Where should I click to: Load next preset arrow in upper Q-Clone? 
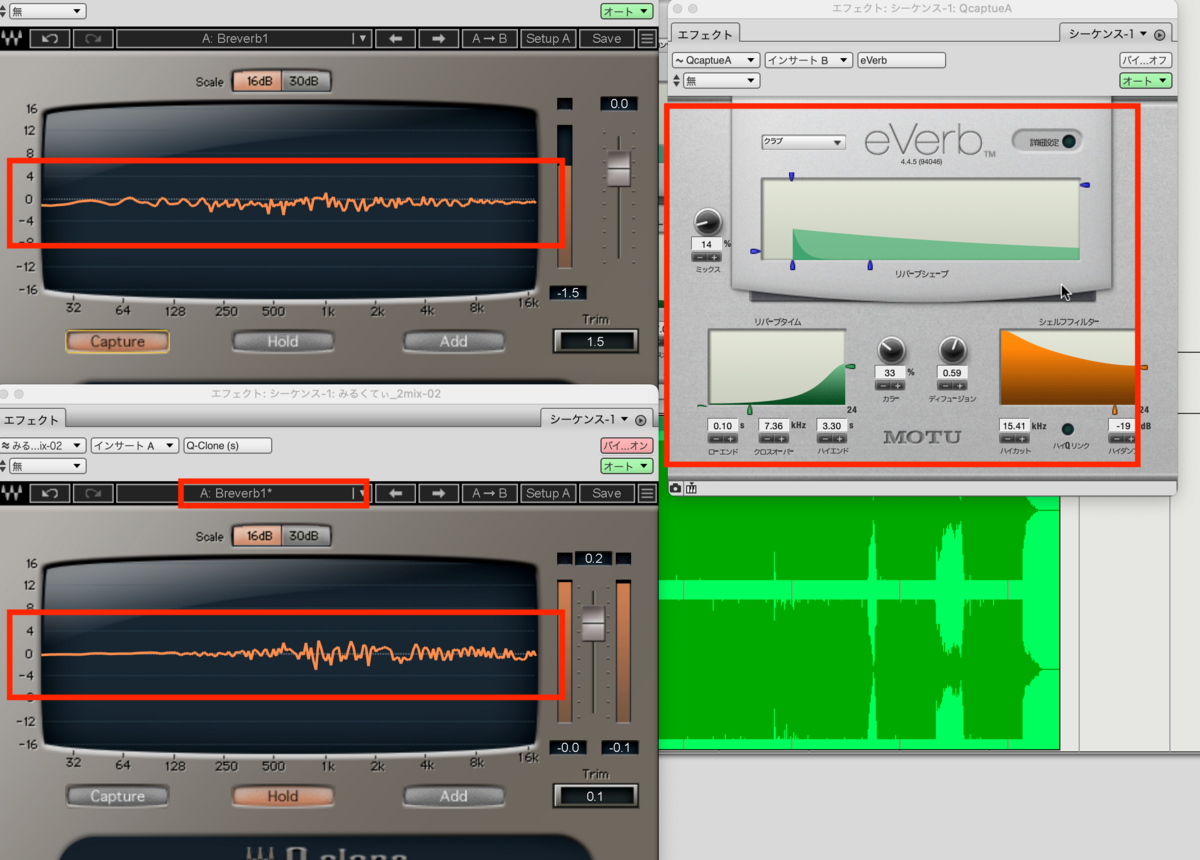pyautogui.click(x=438, y=39)
